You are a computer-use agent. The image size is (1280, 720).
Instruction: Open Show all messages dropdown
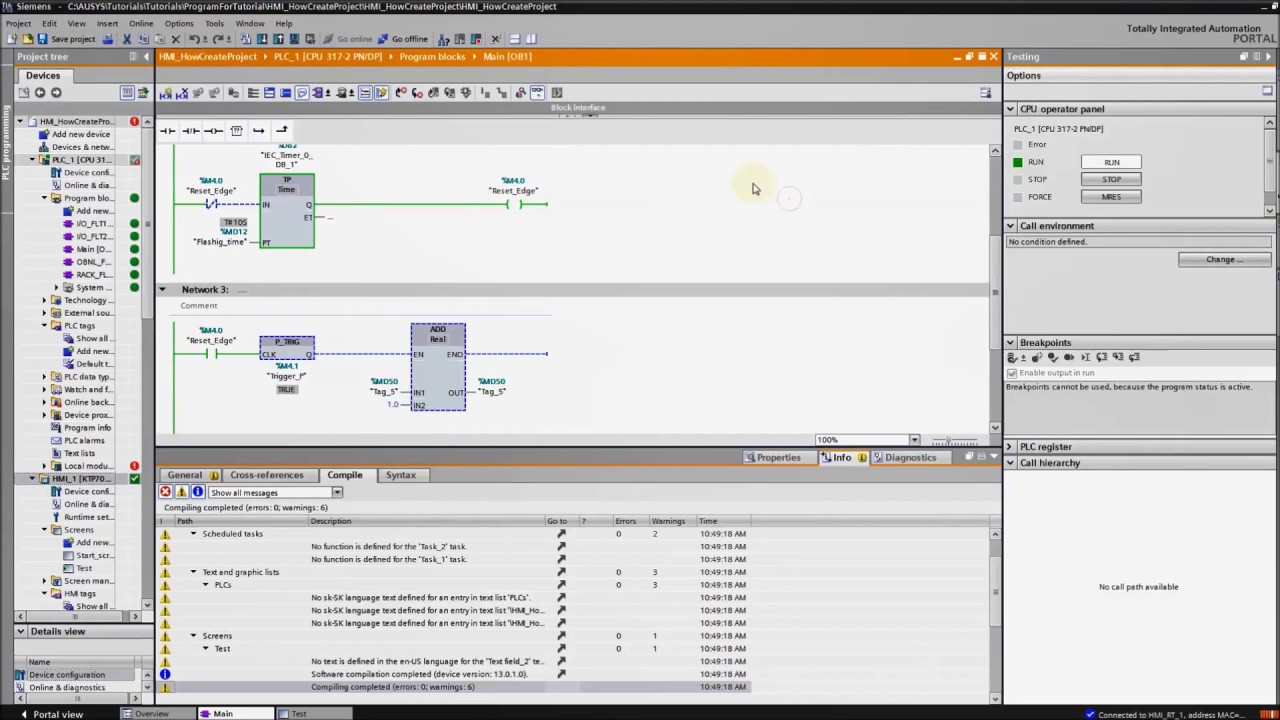pos(337,492)
